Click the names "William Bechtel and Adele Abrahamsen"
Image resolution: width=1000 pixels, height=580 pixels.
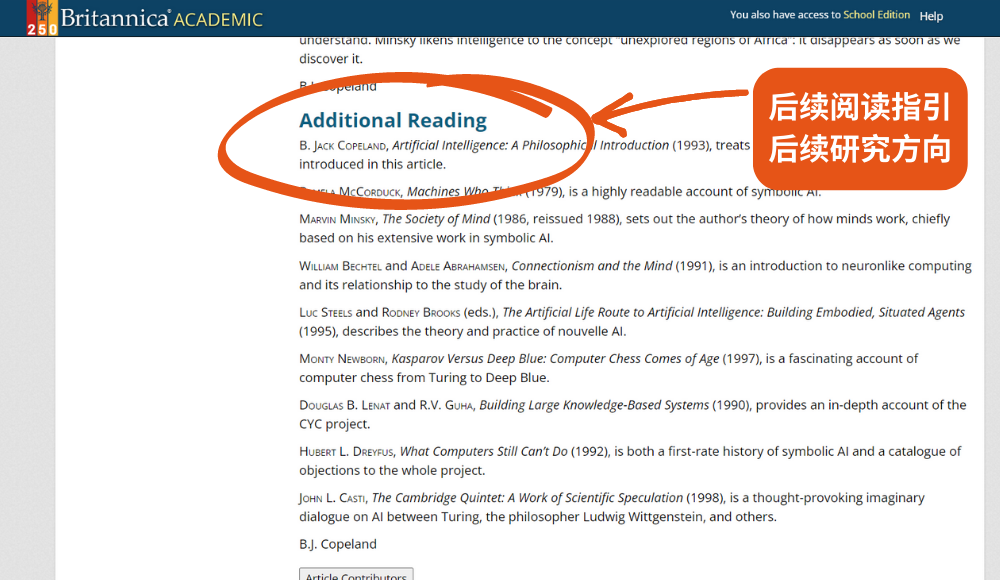(402, 266)
